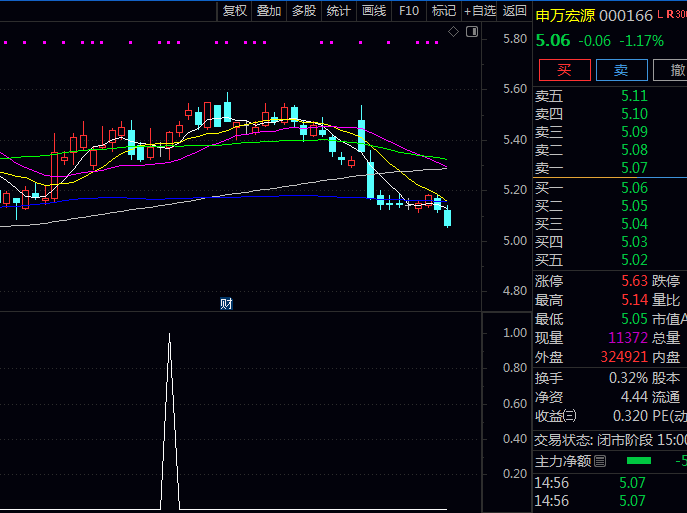The image size is (687, 513).
Task: Click the L tag by the stock code
Action: [660, 14]
